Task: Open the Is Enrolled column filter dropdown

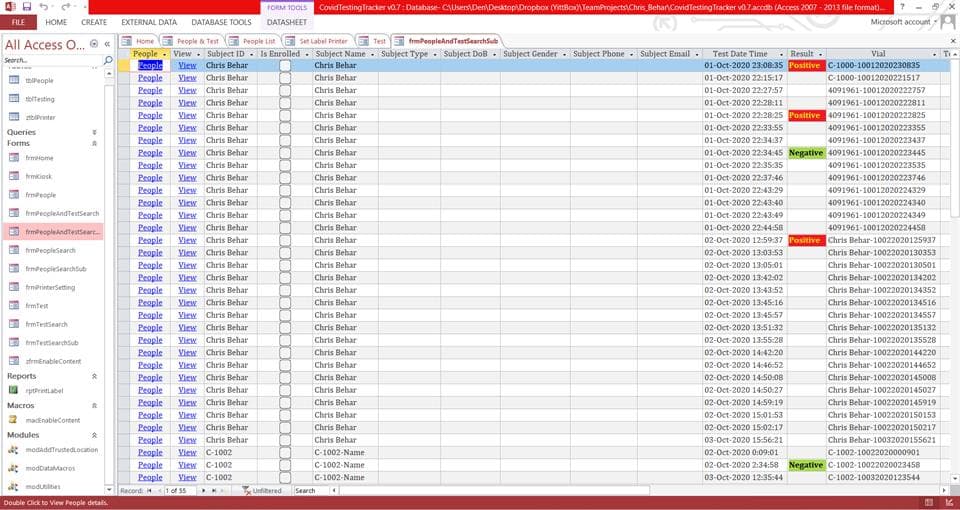Action: 306,54
